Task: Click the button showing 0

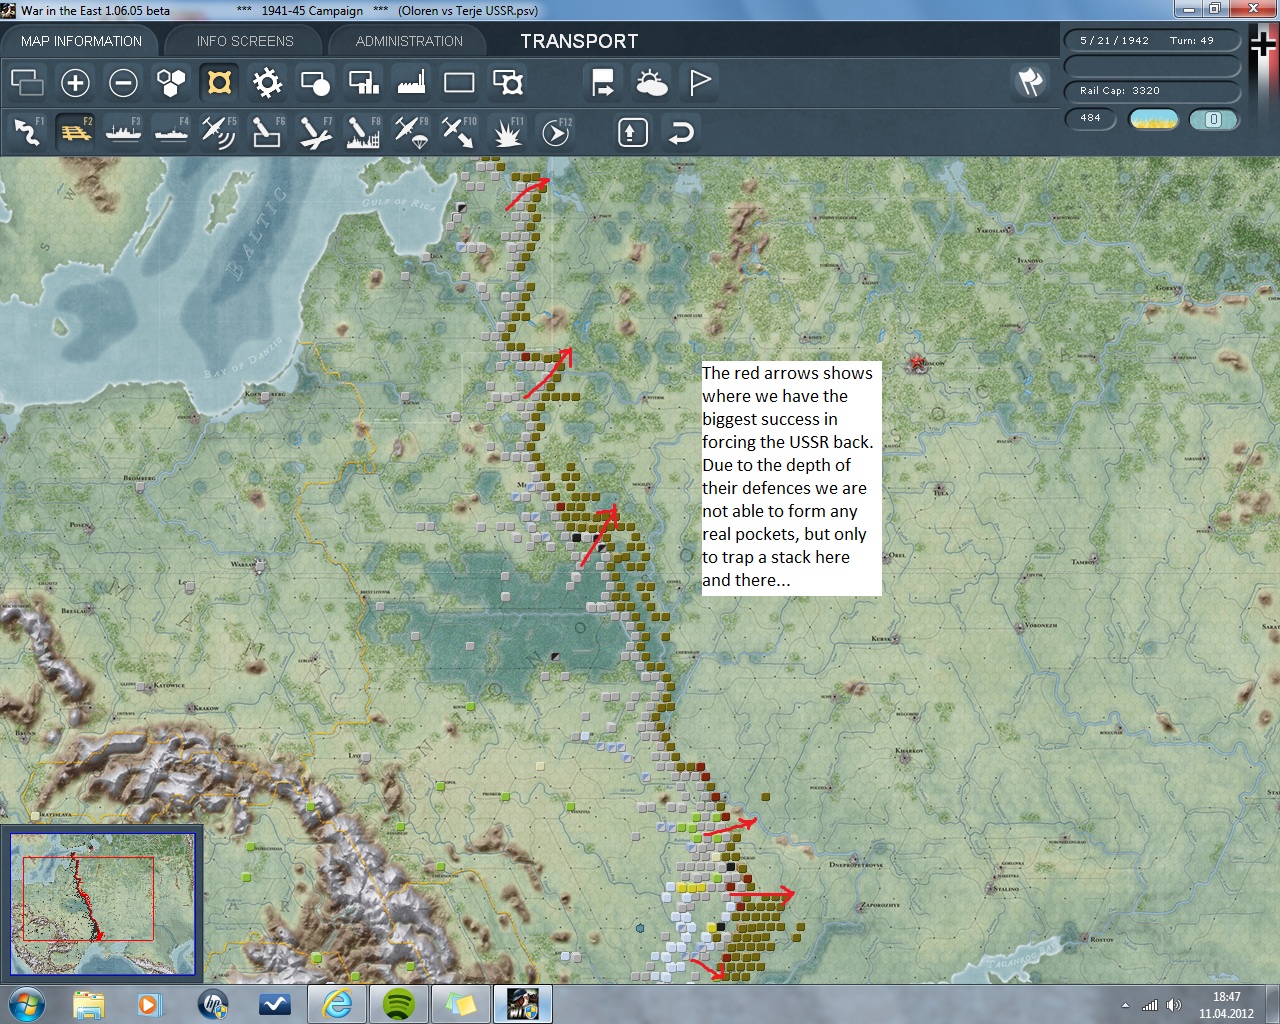Action: coord(1214,119)
